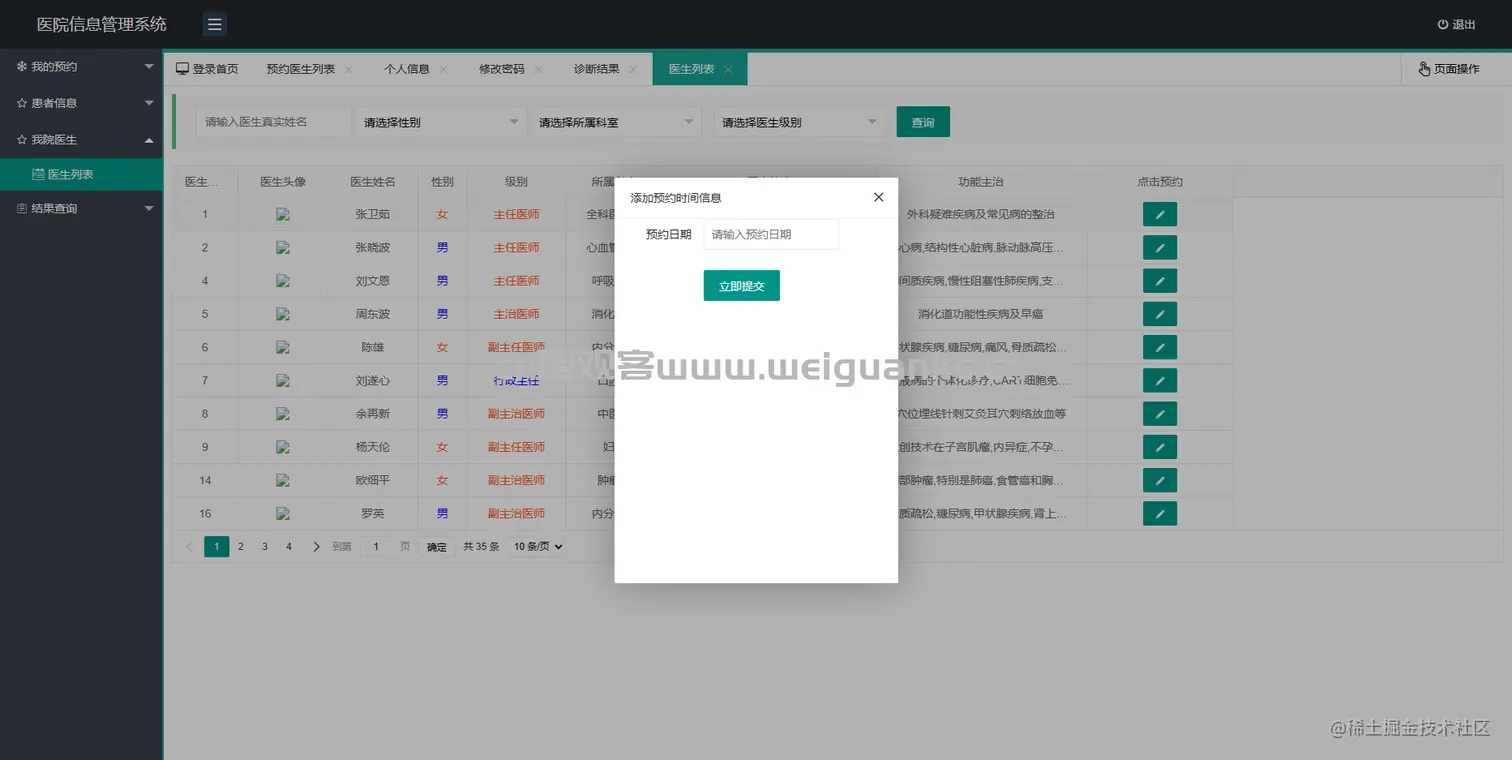Click the avatar image of 刘遂心
The image size is (1512, 760).
coord(283,380)
